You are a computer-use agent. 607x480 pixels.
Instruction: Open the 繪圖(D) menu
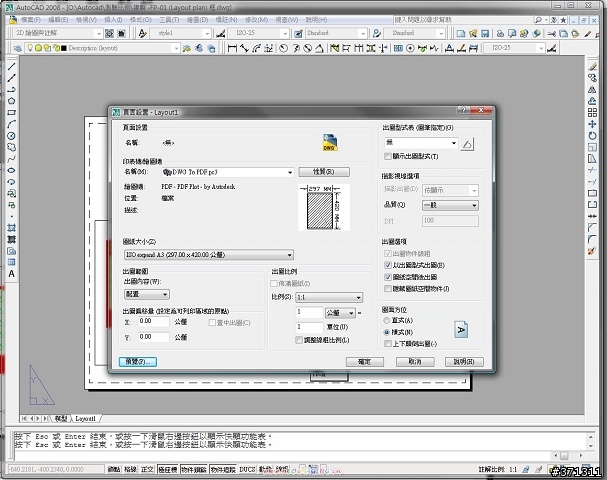coord(197,20)
